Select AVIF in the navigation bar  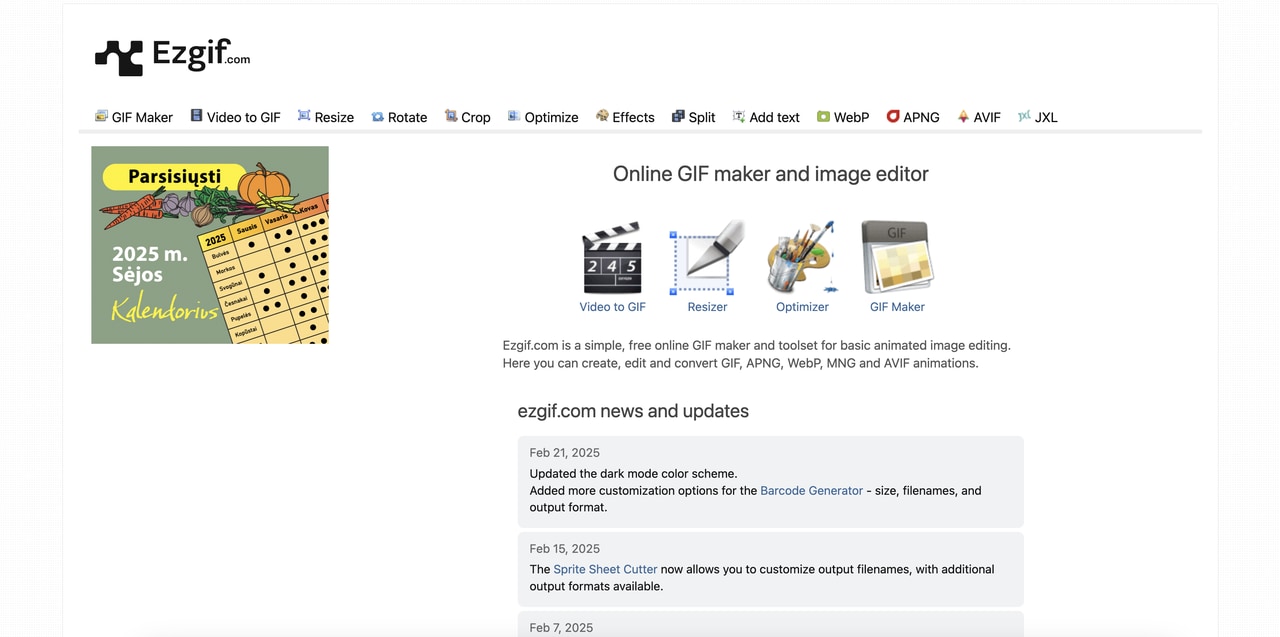(979, 117)
